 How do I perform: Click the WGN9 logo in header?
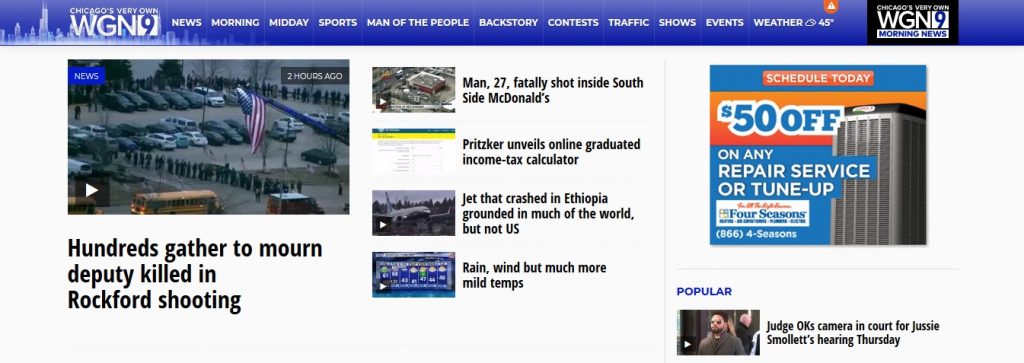114,22
